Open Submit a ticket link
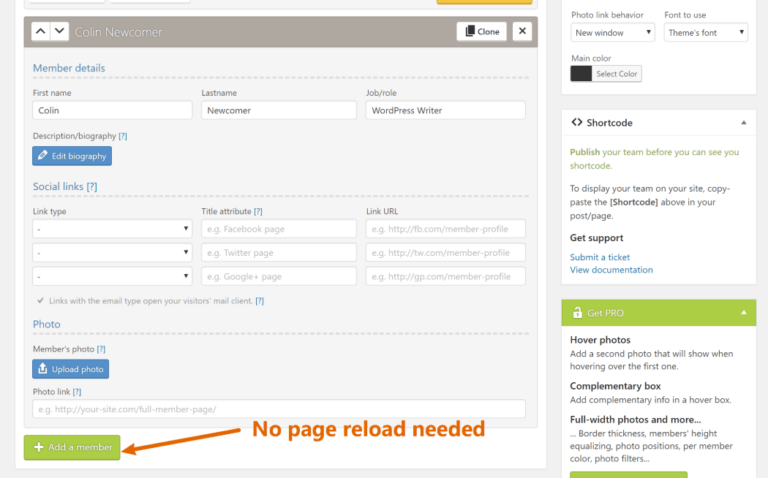 coord(600,257)
